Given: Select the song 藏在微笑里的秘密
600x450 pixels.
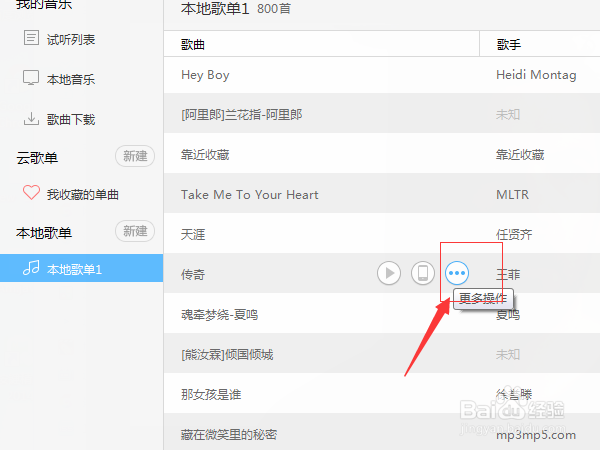Looking at the screenshot, I should tap(382, 434).
